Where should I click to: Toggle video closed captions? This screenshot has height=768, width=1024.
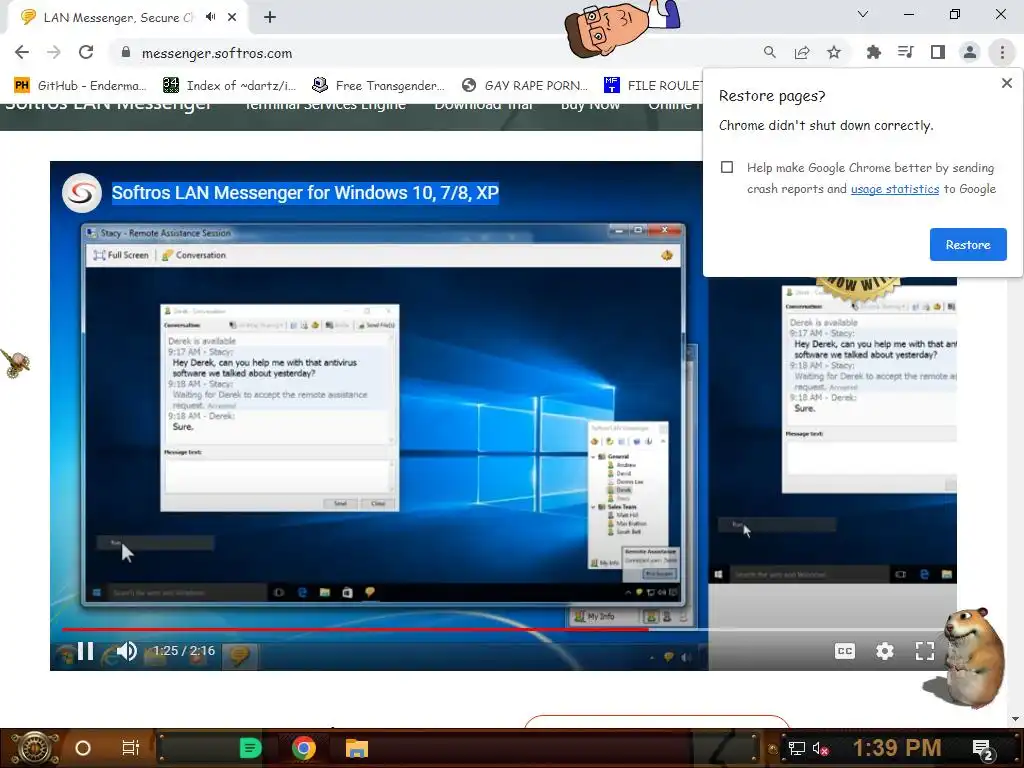coord(844,650)
